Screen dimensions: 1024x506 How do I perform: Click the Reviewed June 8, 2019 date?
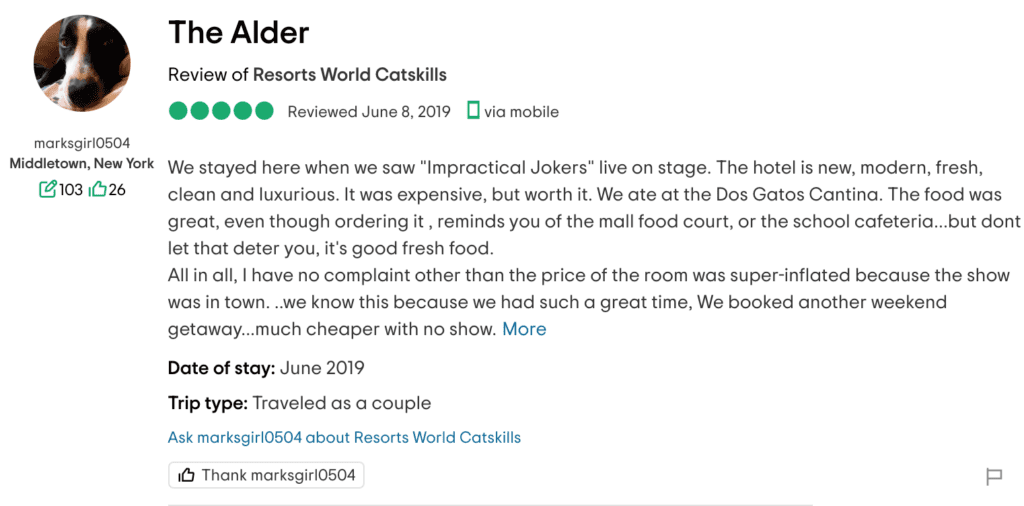tap(369, 112)
